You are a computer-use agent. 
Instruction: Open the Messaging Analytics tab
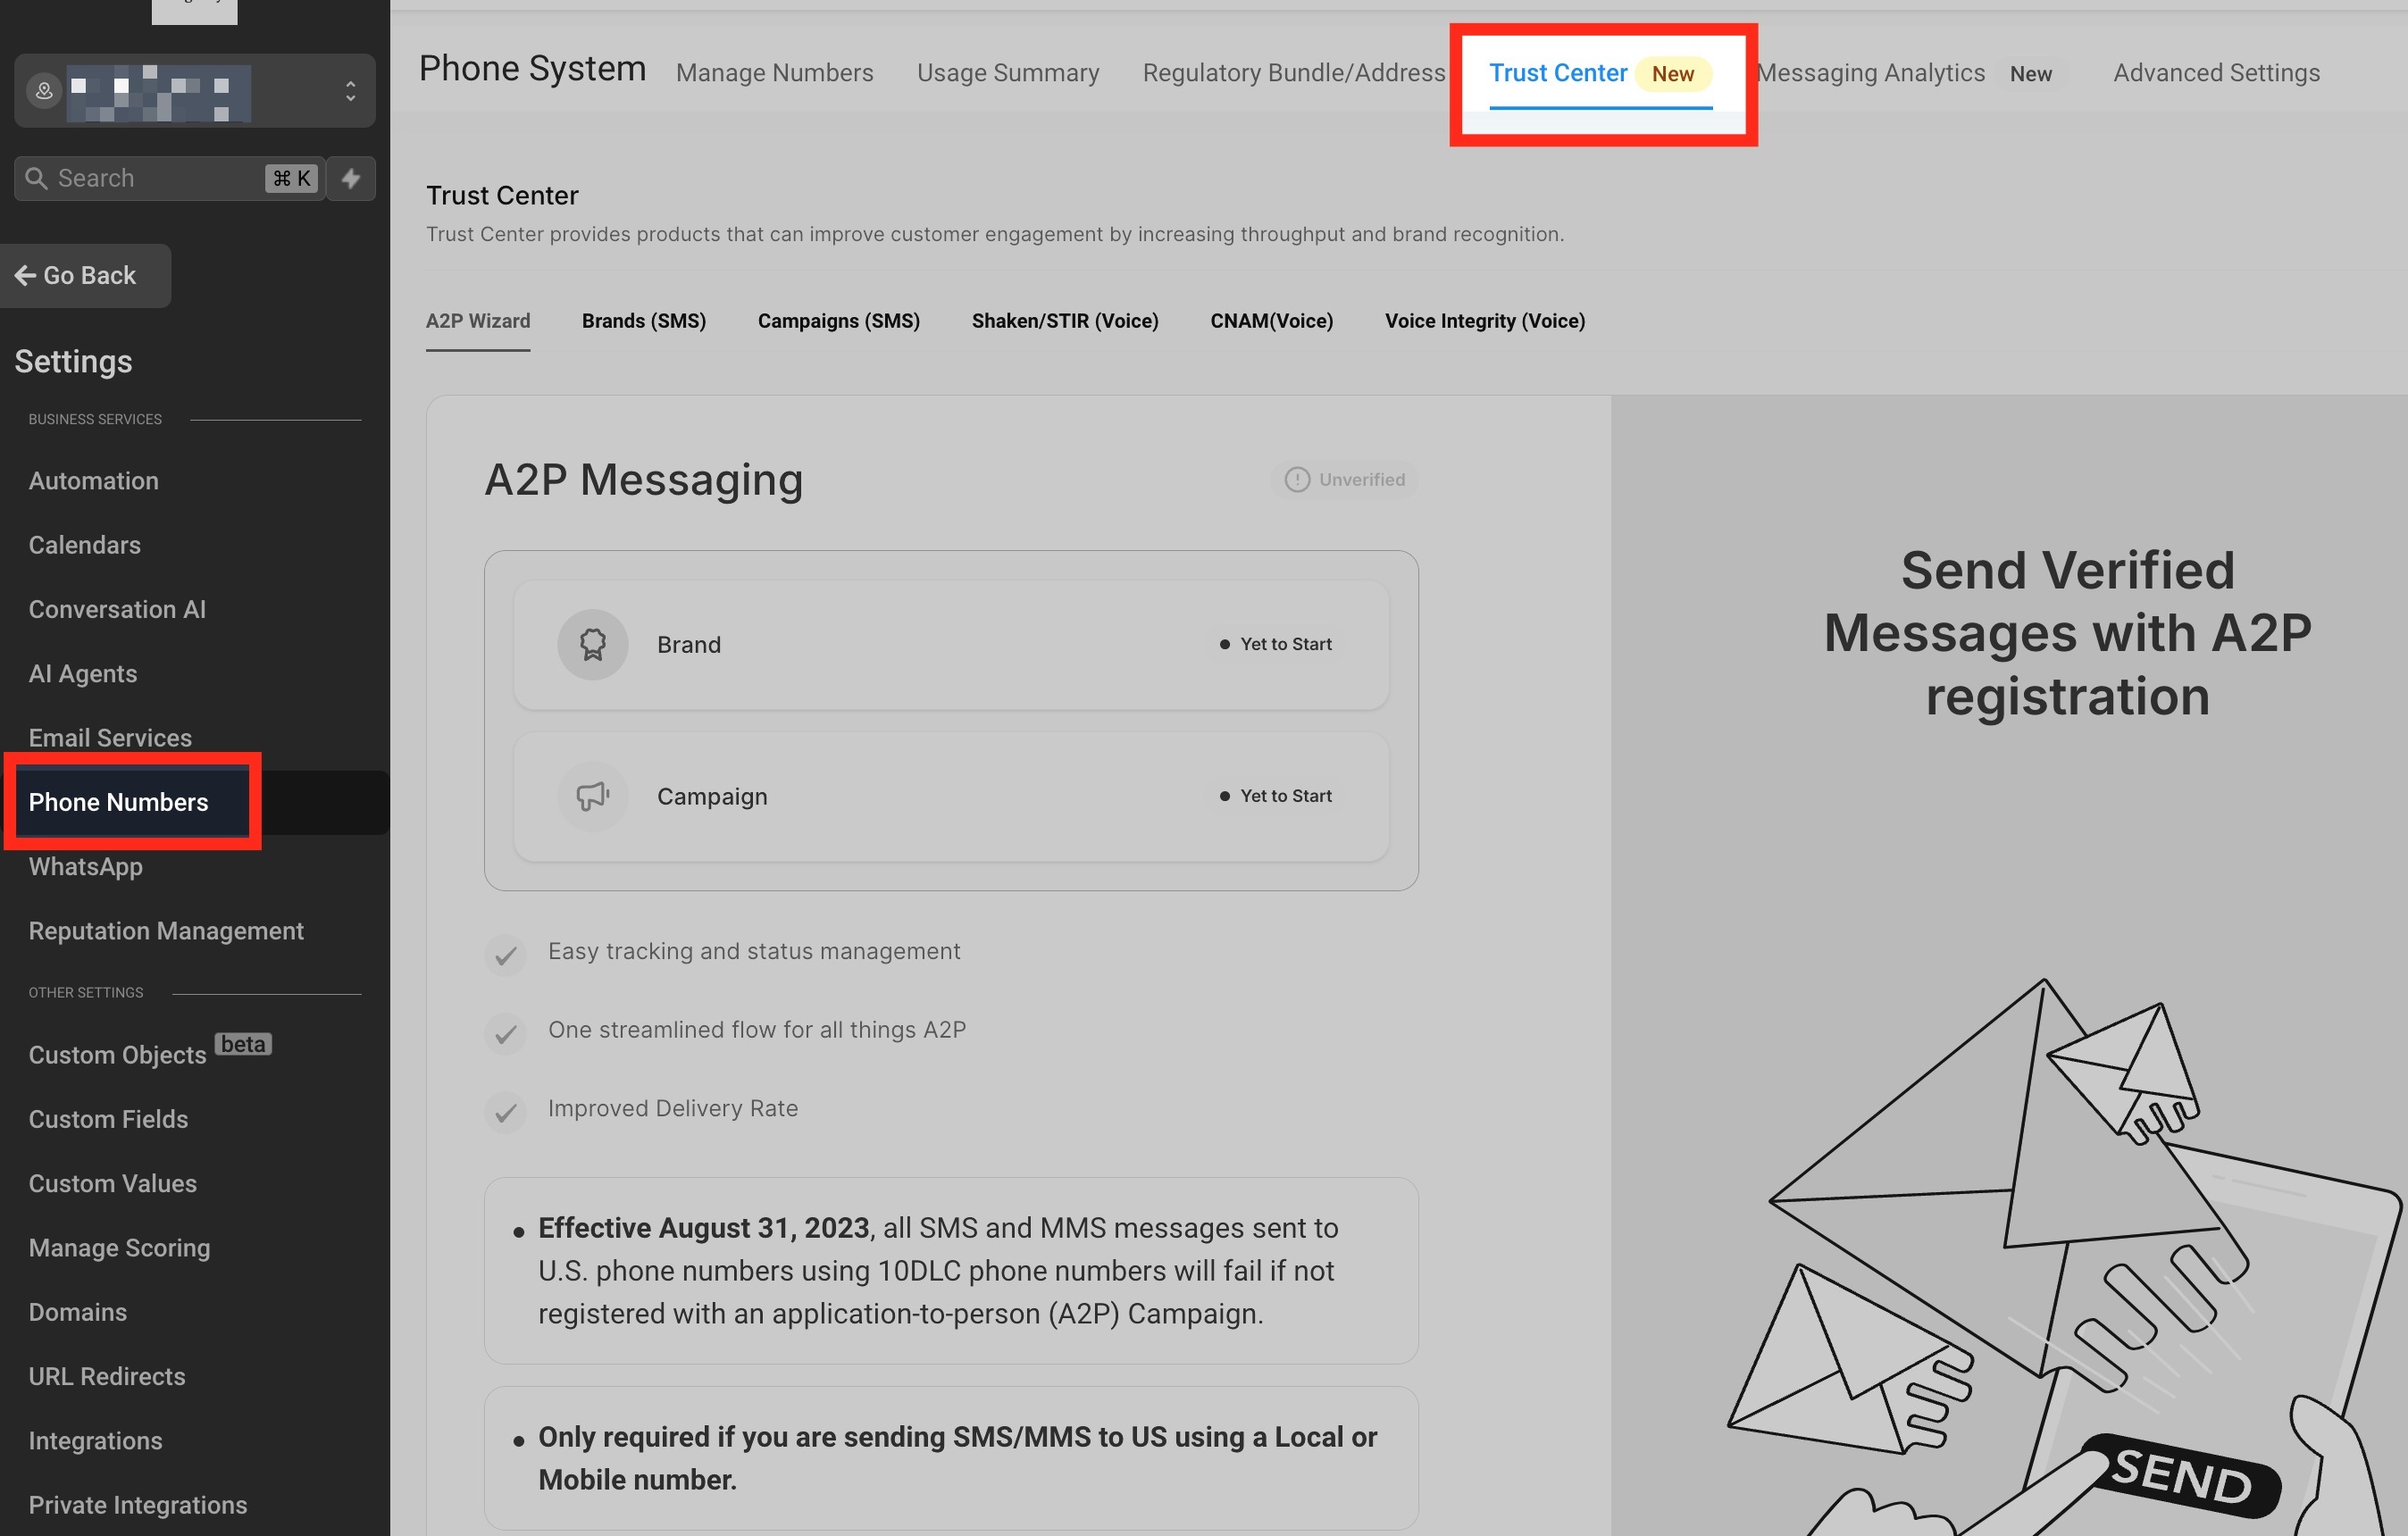click(1870, 73)
